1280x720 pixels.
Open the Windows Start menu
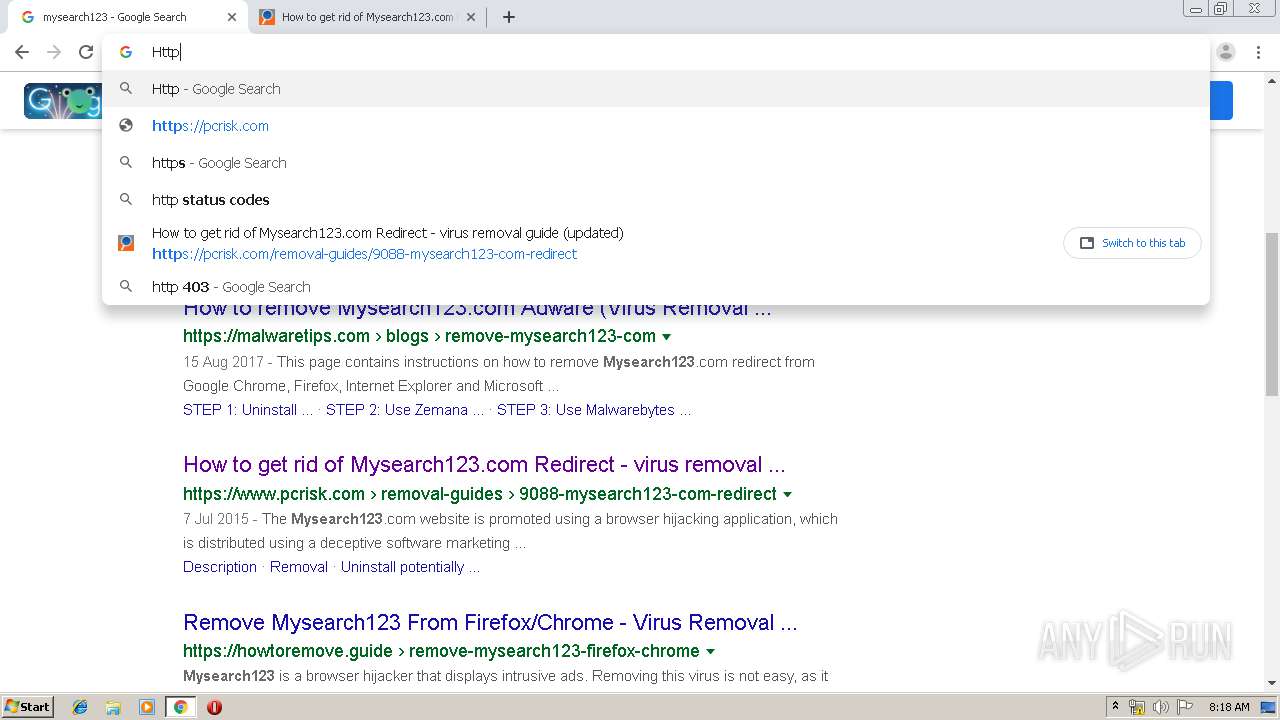pos(28,707)
